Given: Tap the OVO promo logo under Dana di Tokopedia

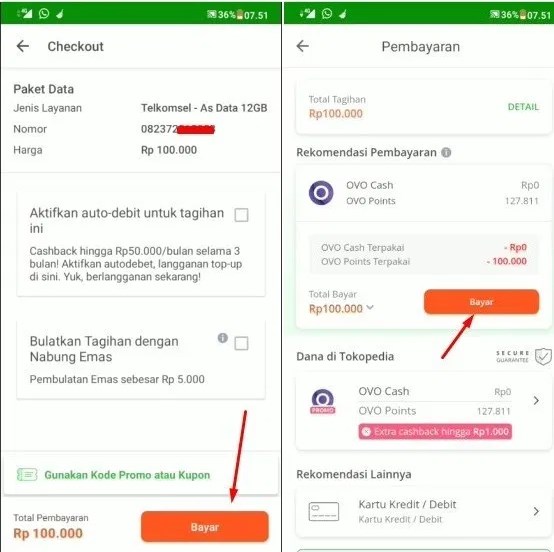Looking at the screenshot, I should [x=323, y=401].
